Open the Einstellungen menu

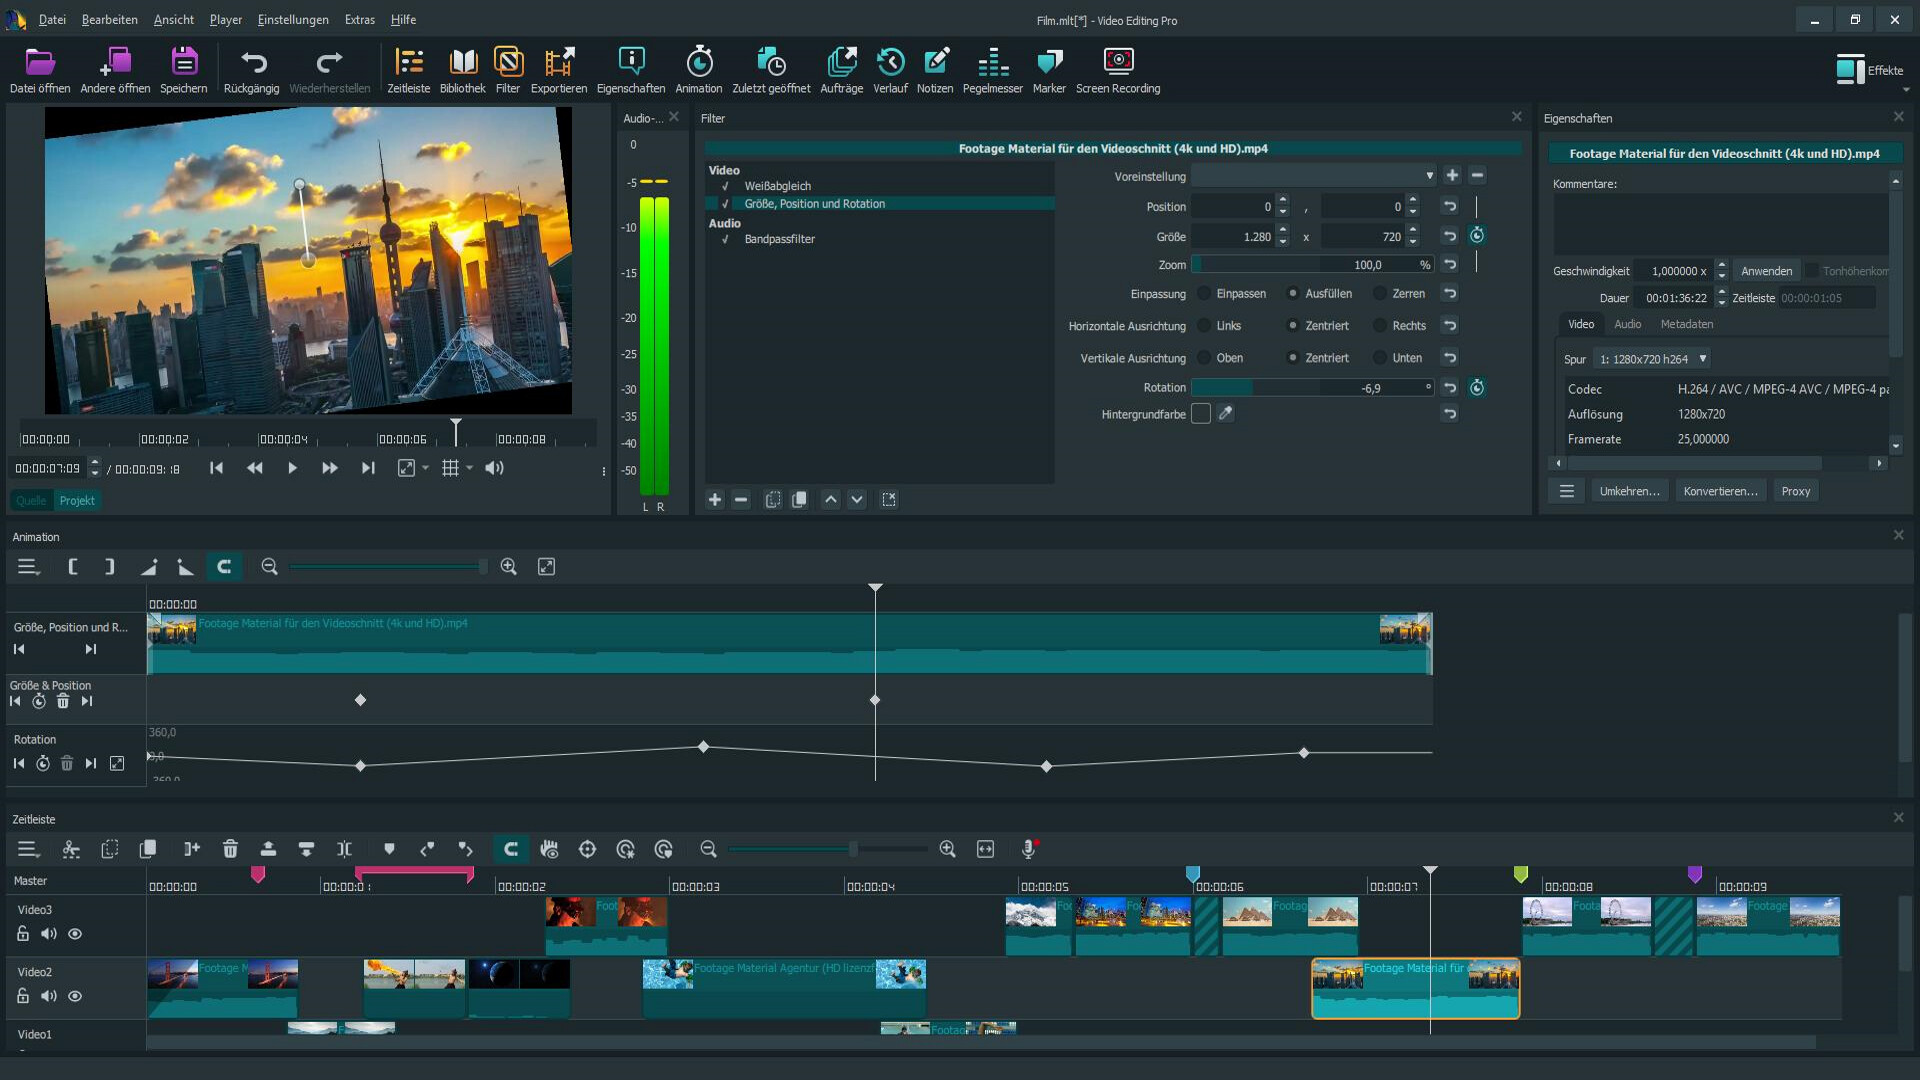click(x=292, y=19)
